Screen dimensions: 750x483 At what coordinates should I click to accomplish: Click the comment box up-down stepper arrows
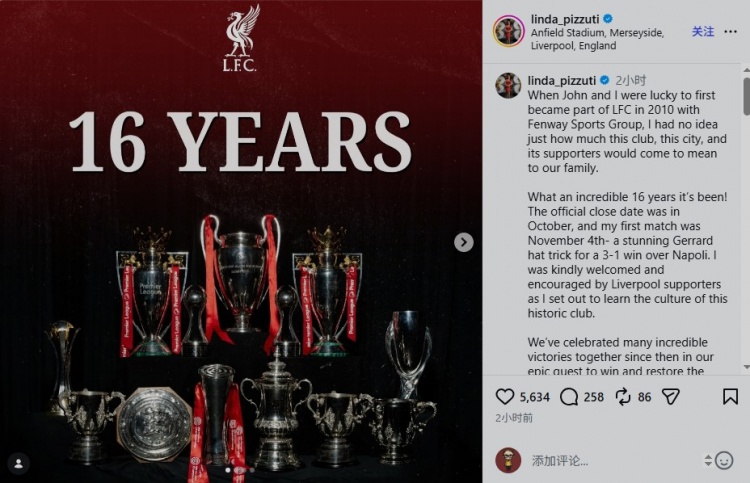(708, 461)
